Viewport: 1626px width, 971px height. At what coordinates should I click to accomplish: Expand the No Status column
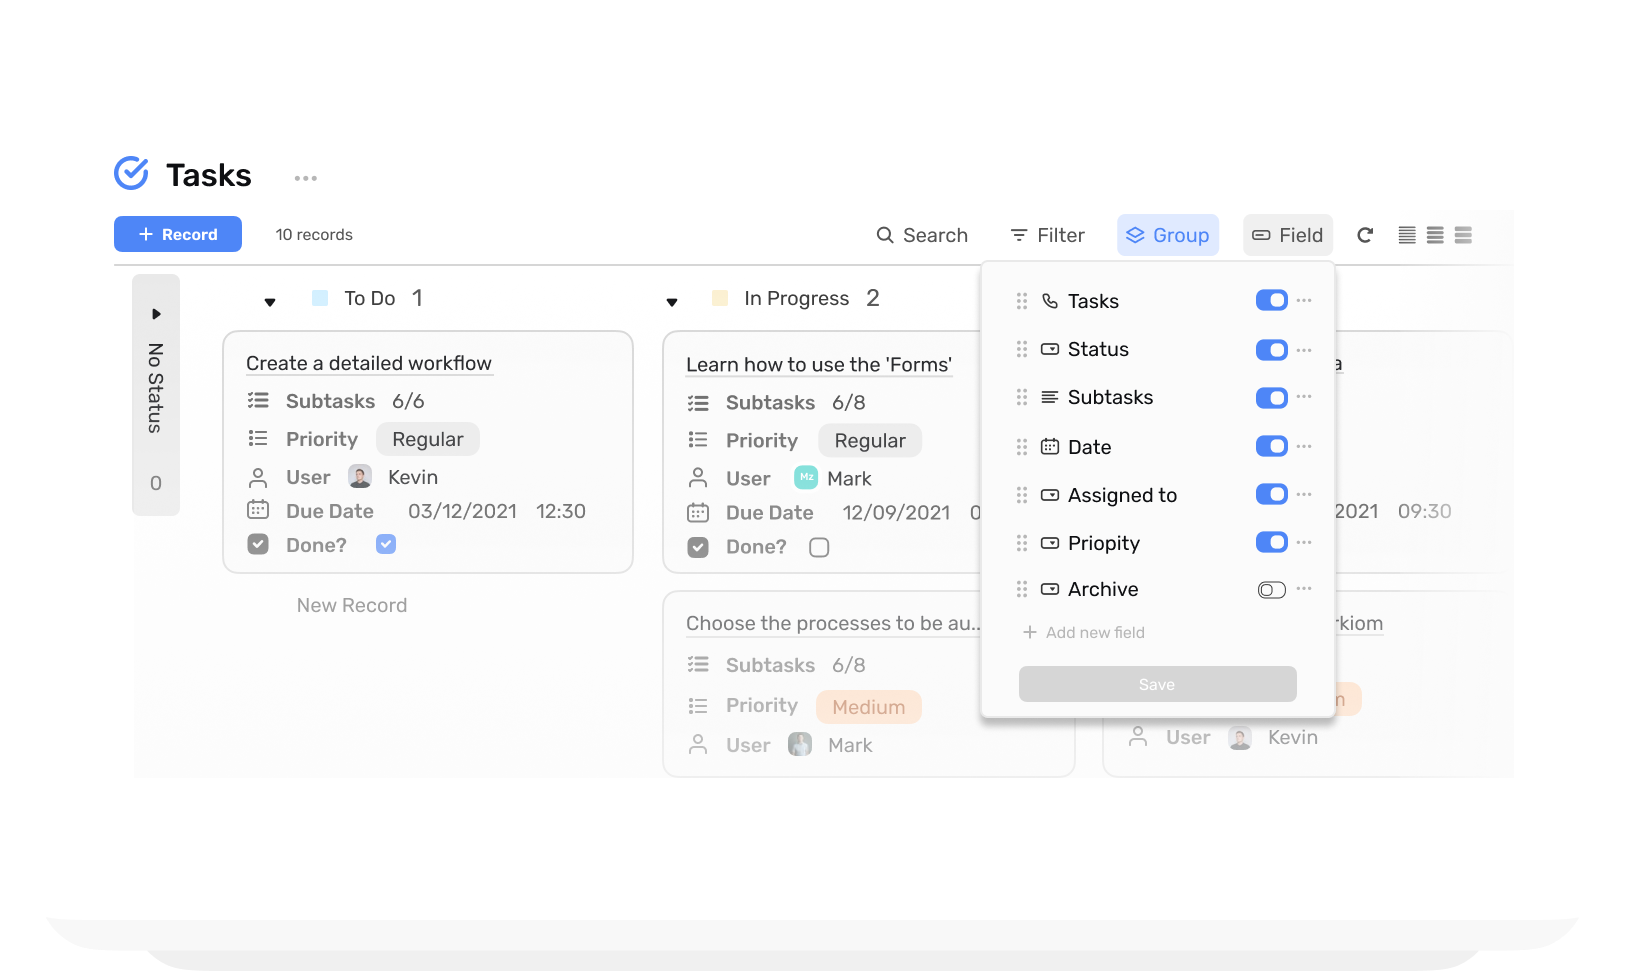coord(156,314)
